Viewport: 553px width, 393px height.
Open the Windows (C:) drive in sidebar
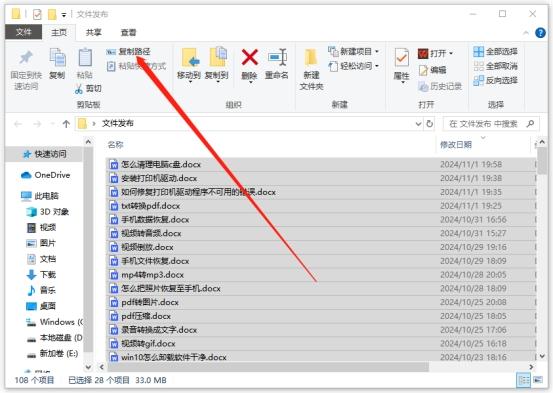[55, 322]
